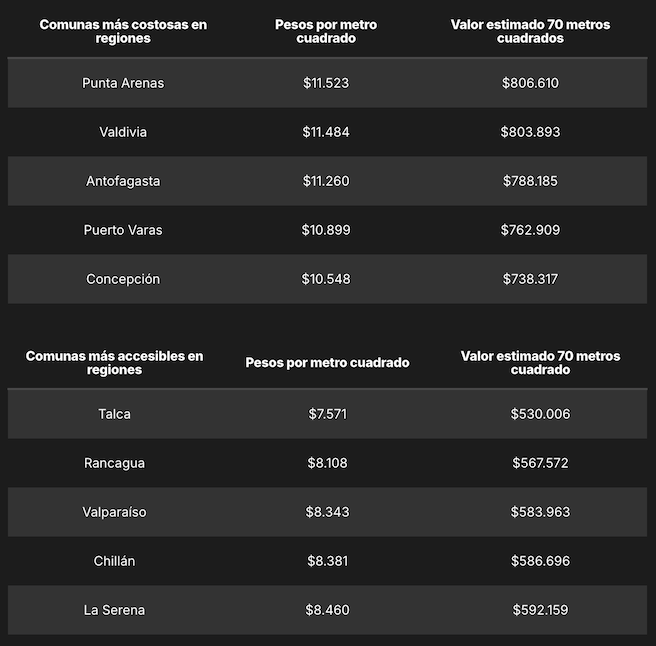
Task: Select the $788.185 estimated value
Action: tap(530, 181)
